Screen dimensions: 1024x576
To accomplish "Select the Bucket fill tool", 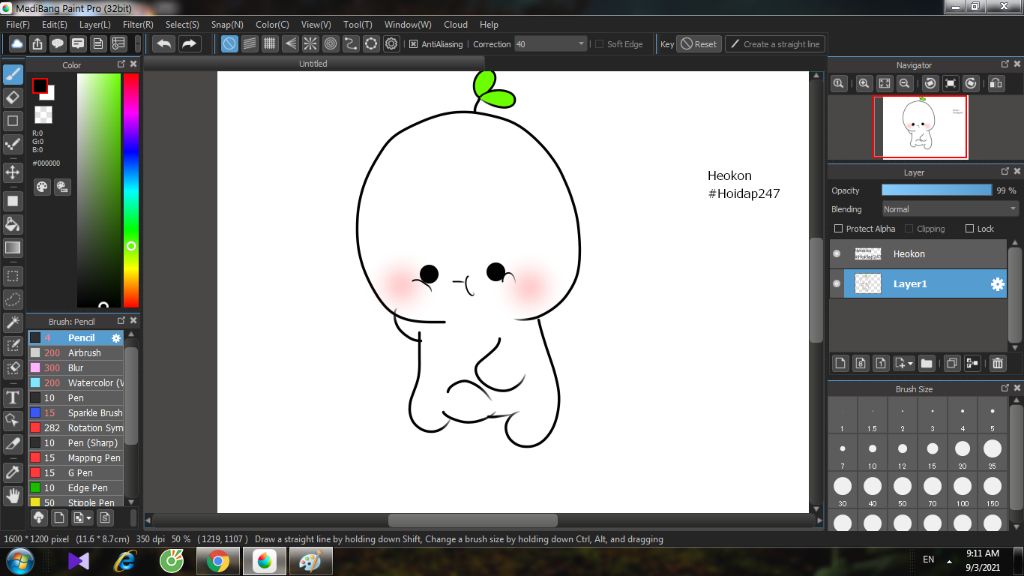I will click(13, 224).
